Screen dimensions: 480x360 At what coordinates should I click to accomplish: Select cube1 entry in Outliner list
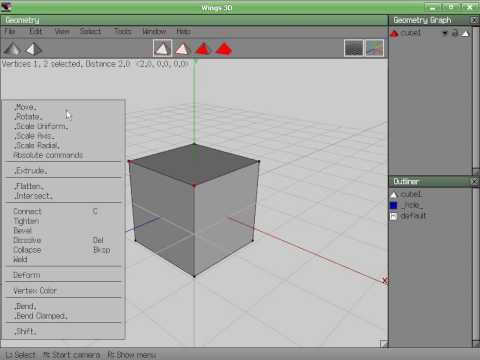pos(411,194)
